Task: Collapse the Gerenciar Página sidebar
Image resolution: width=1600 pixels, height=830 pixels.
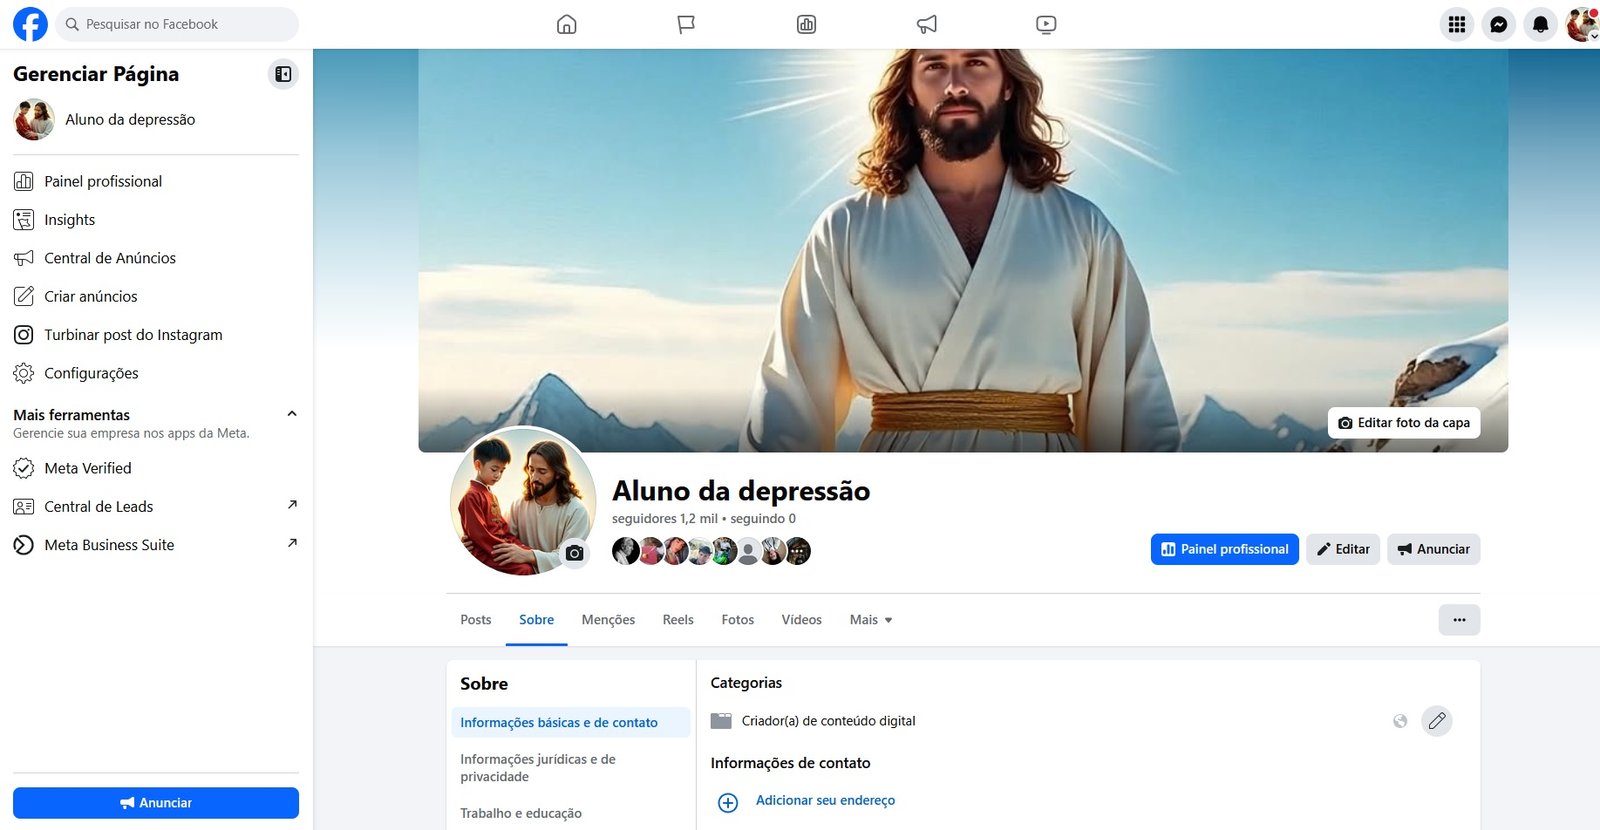Action: (283, 74)
